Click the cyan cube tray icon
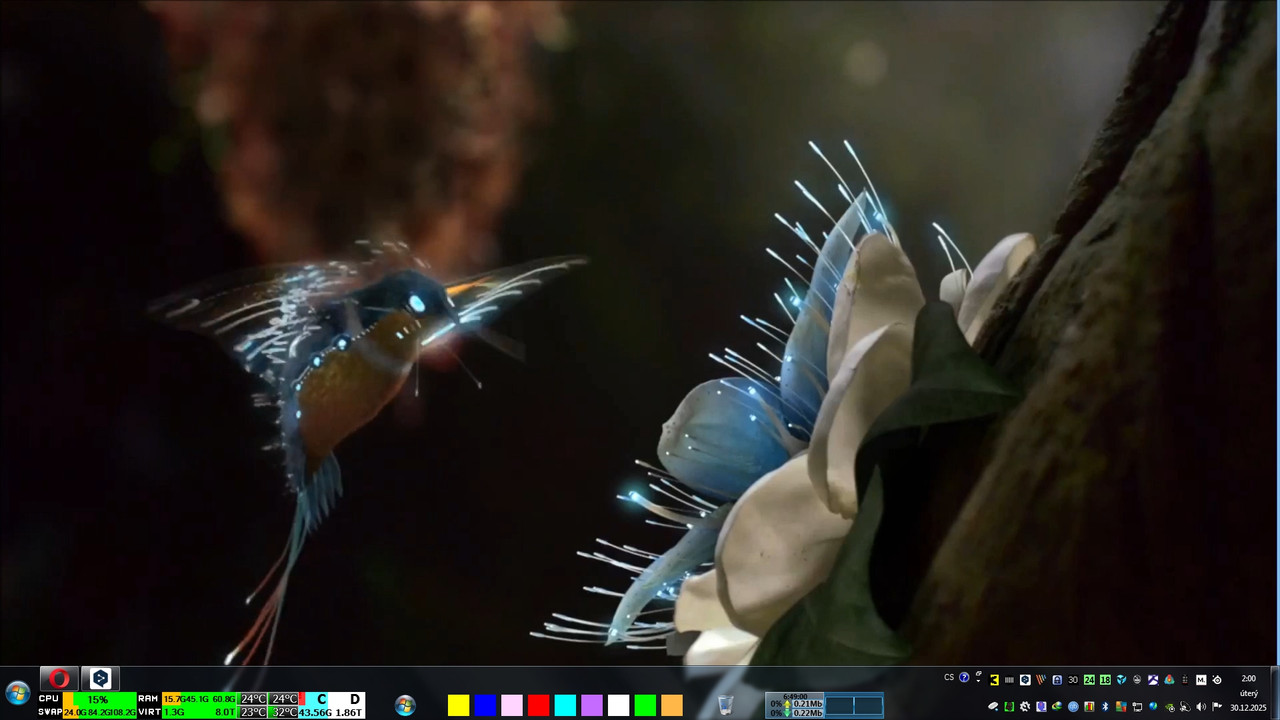The image size is (1280, 720). (x=1121, y=680)
